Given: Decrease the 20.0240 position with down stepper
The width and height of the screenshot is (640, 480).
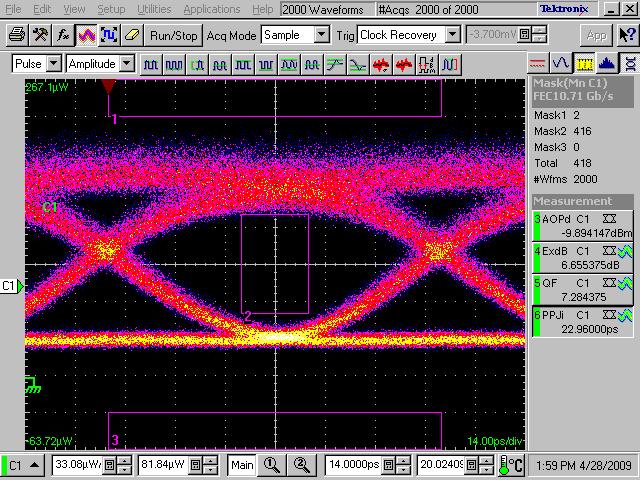Looking at the screenshot, I should [x=486, y=469].
